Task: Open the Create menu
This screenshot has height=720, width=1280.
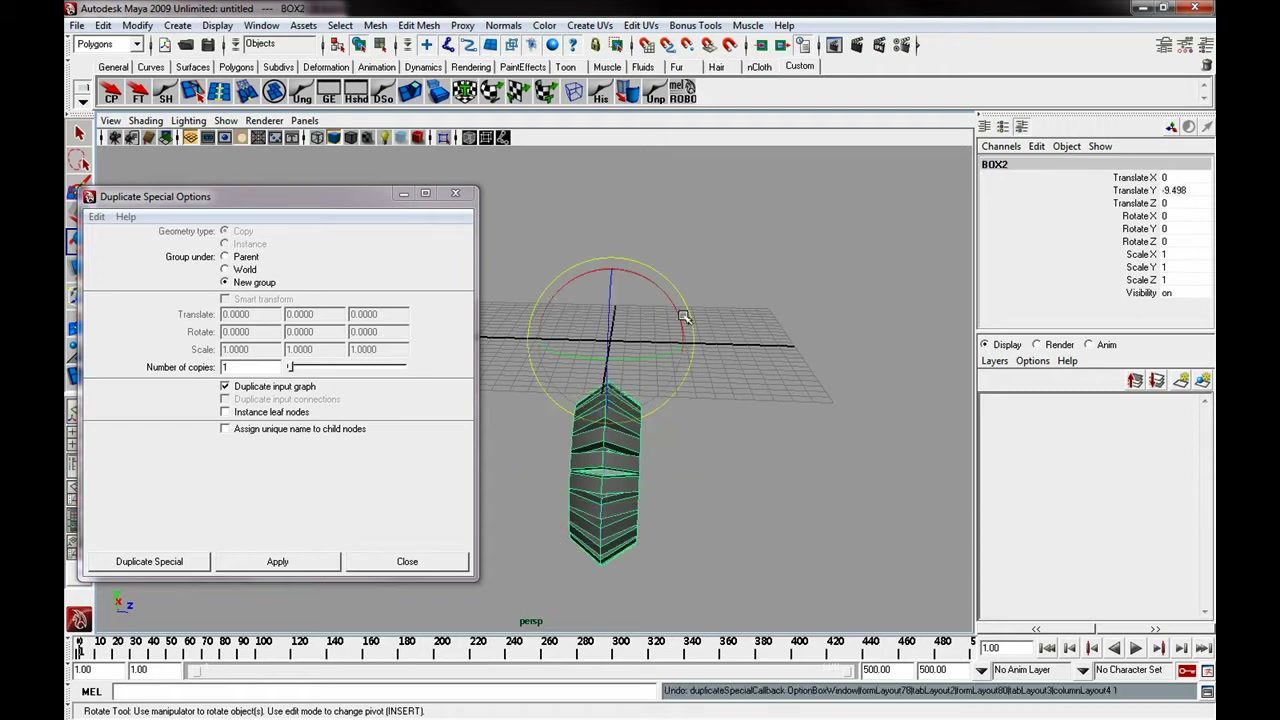Action: [x=177, y=25]
